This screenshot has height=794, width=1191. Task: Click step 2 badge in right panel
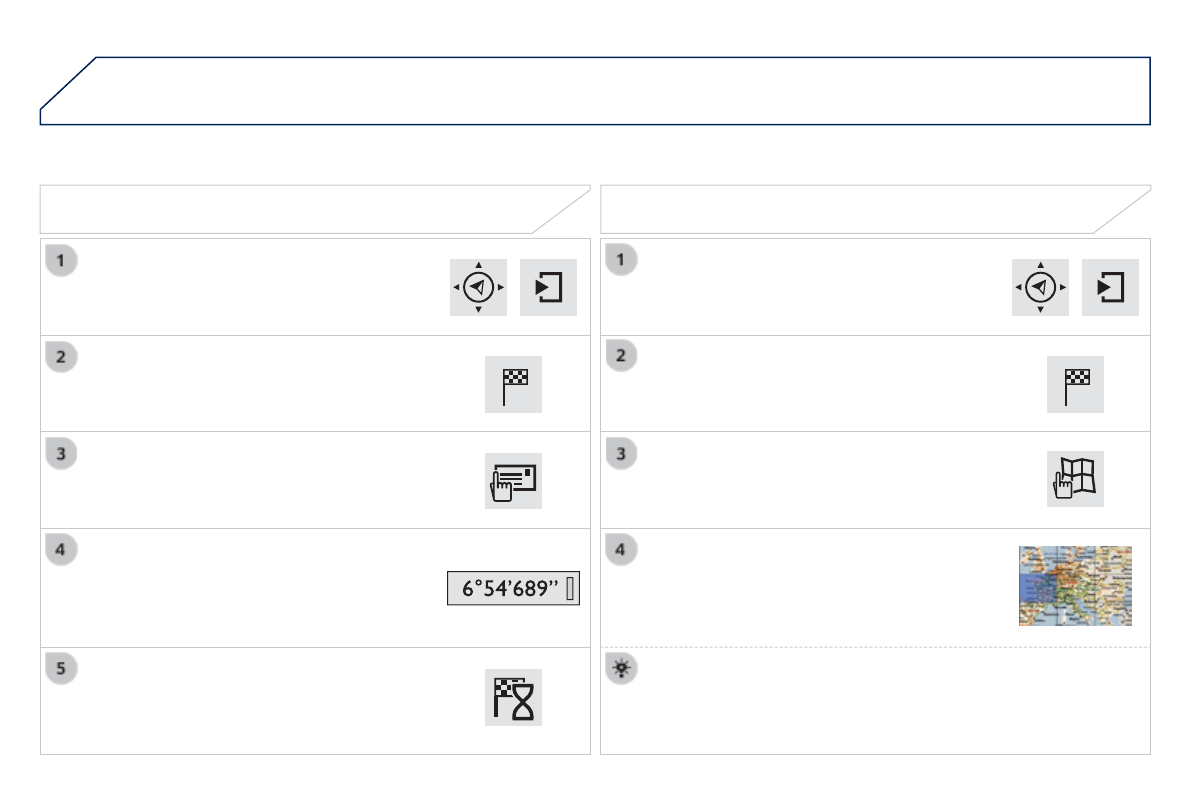pyautogui.click(x=622, y=357)
